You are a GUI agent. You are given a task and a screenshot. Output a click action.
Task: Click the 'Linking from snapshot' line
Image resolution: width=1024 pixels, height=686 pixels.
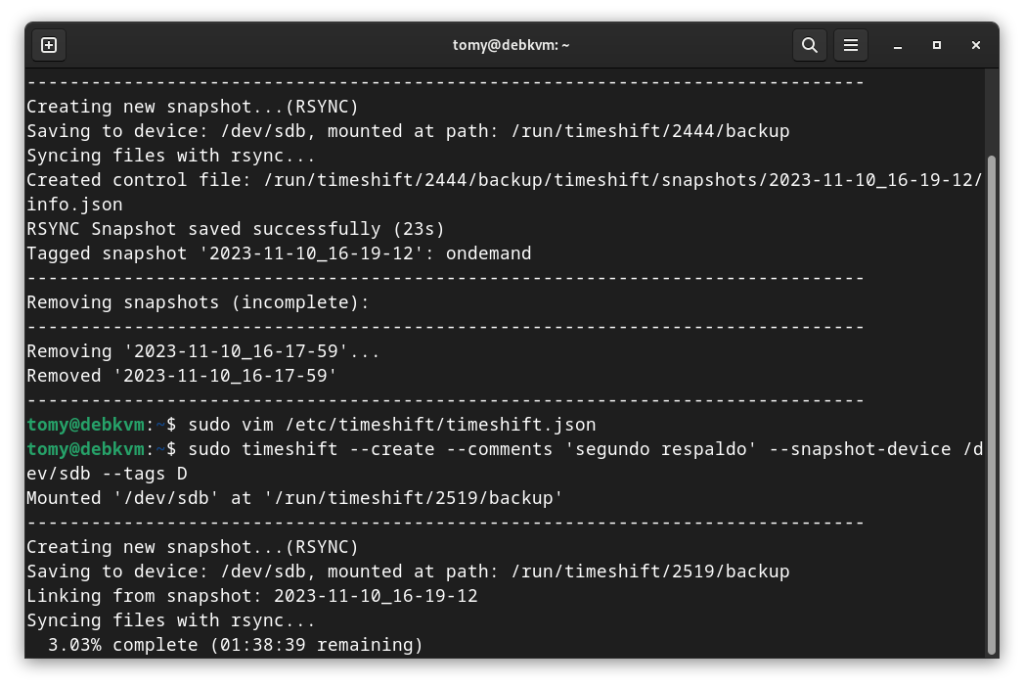pyautogui.click(x=252, y=596)
